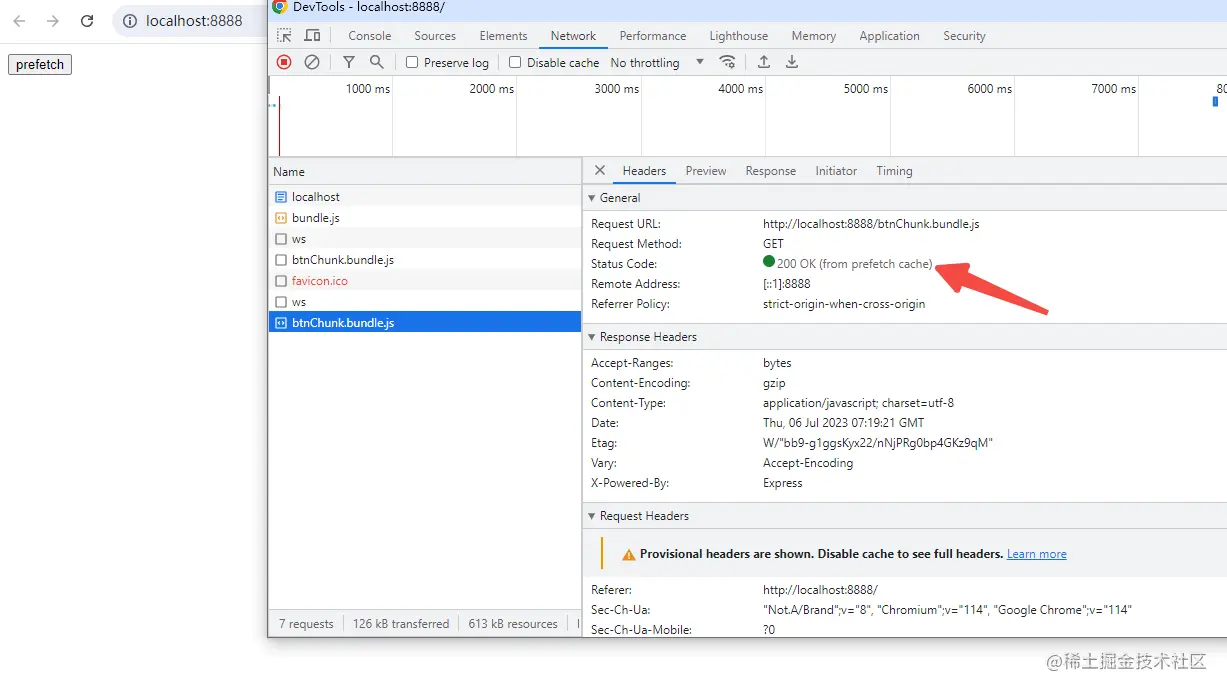Click the Remote Address value

[x=787, y=284]
